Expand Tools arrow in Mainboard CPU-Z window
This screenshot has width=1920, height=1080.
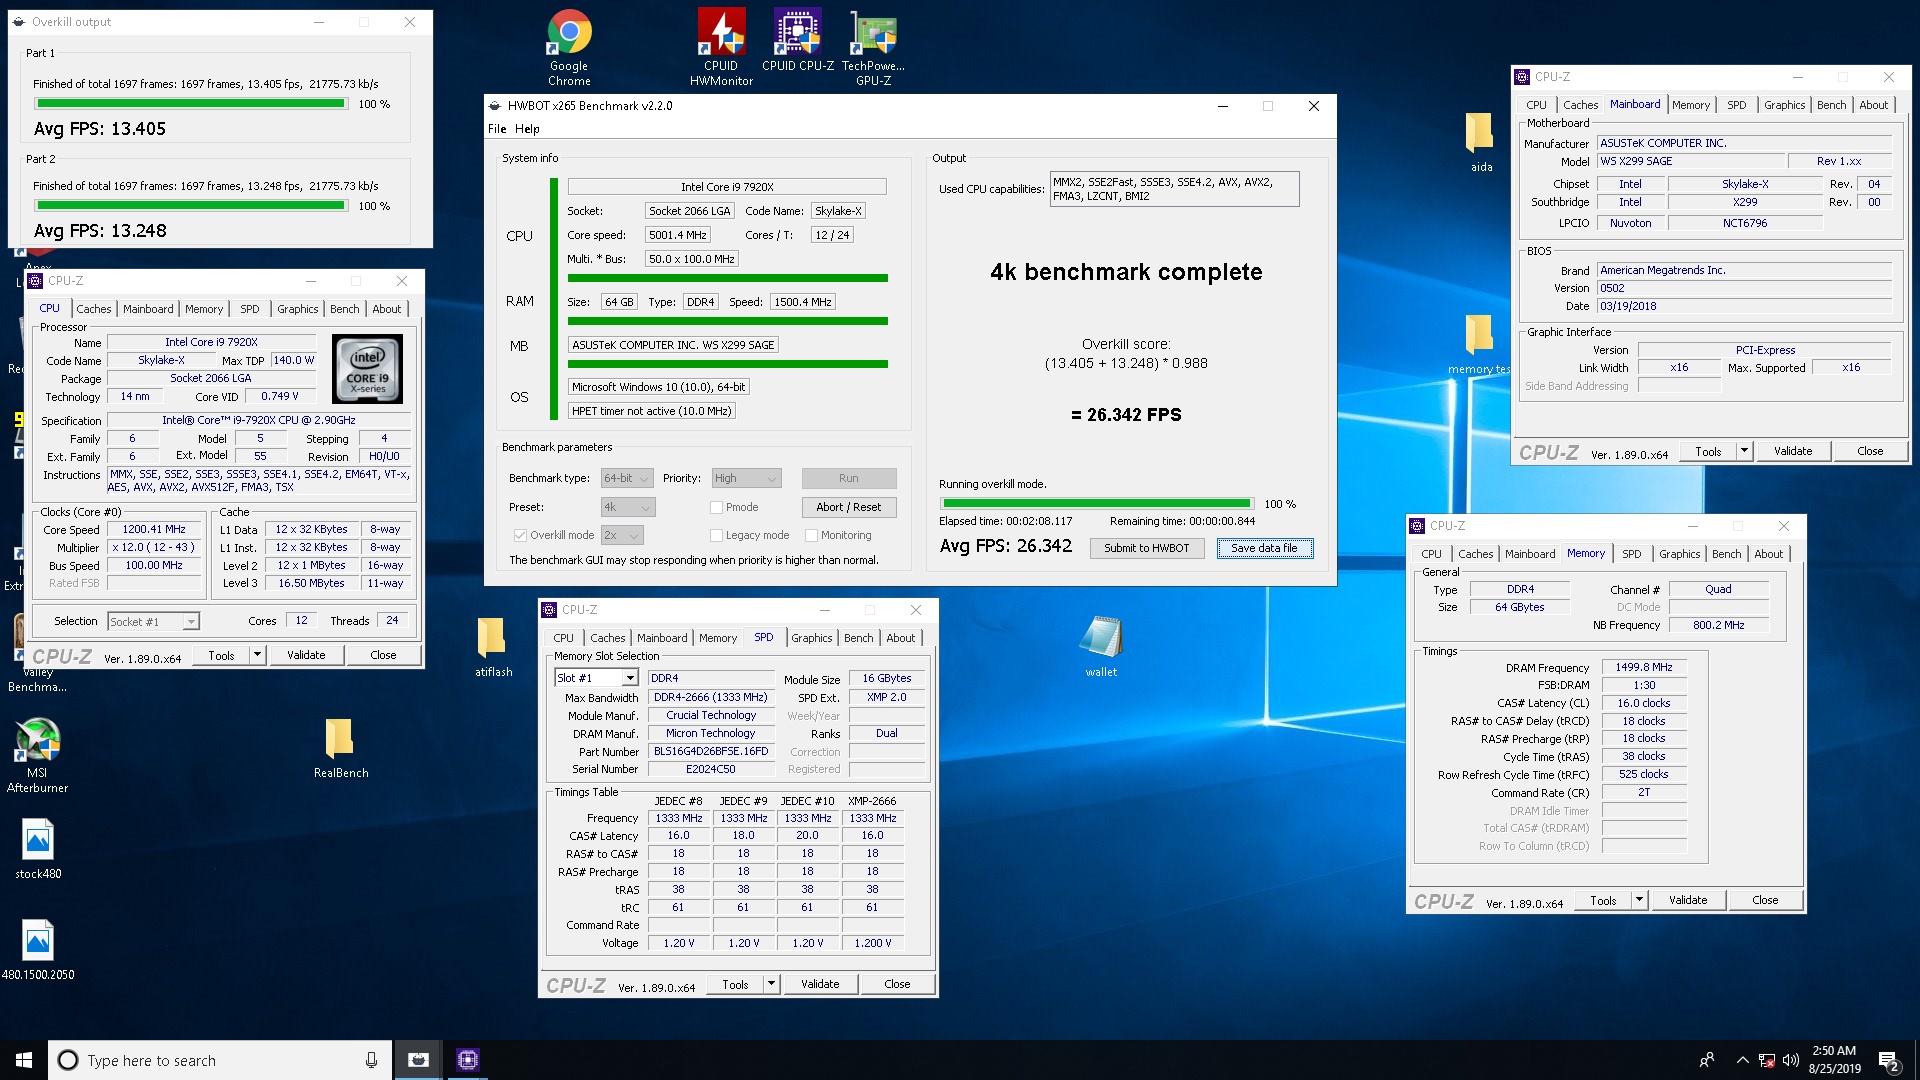pos(1744,451)
